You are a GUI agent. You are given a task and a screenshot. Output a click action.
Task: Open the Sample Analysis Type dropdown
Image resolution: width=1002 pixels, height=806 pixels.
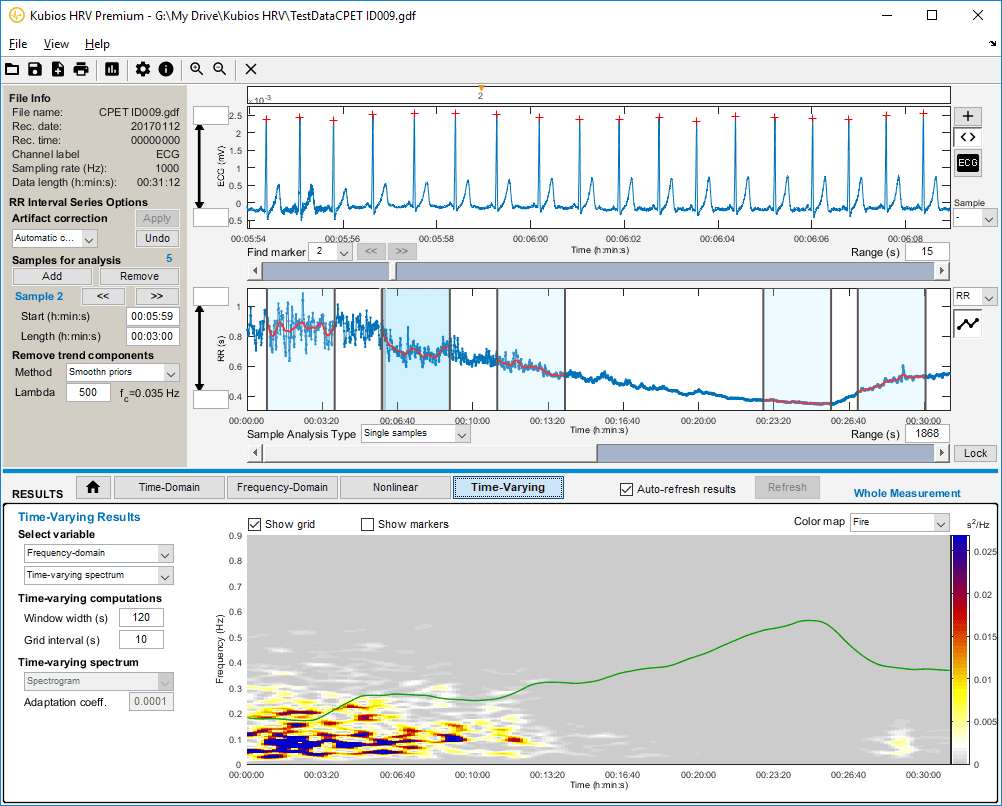pyautogui.click(x=414, y=434)
